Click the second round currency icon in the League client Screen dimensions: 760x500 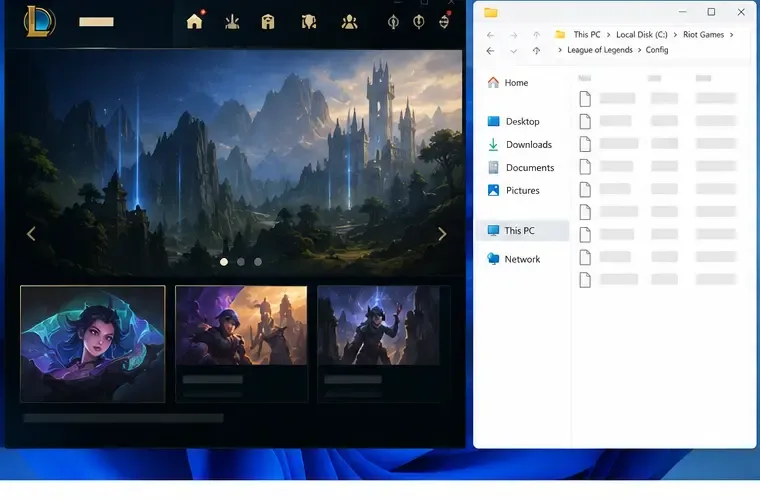click(x=419, y=22)
